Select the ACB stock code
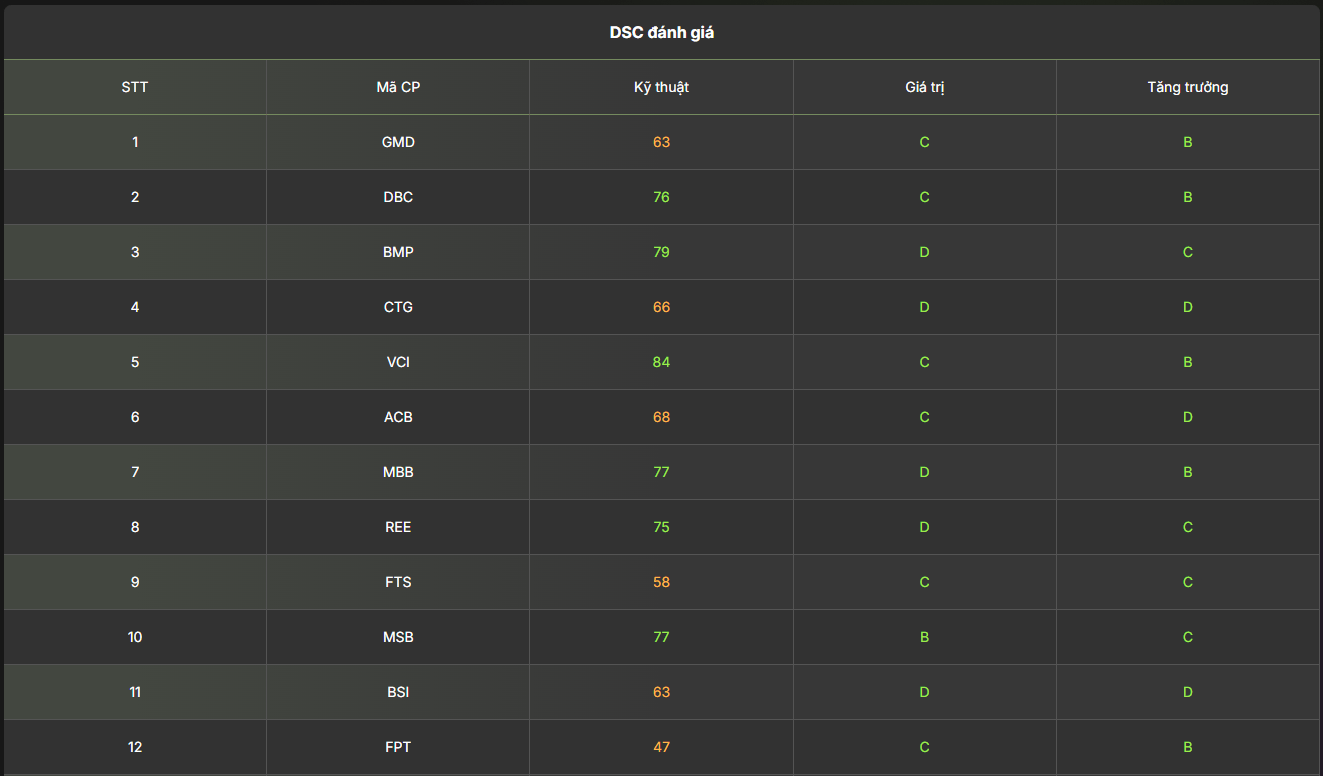1323x776 pixels. coord(398,417)
